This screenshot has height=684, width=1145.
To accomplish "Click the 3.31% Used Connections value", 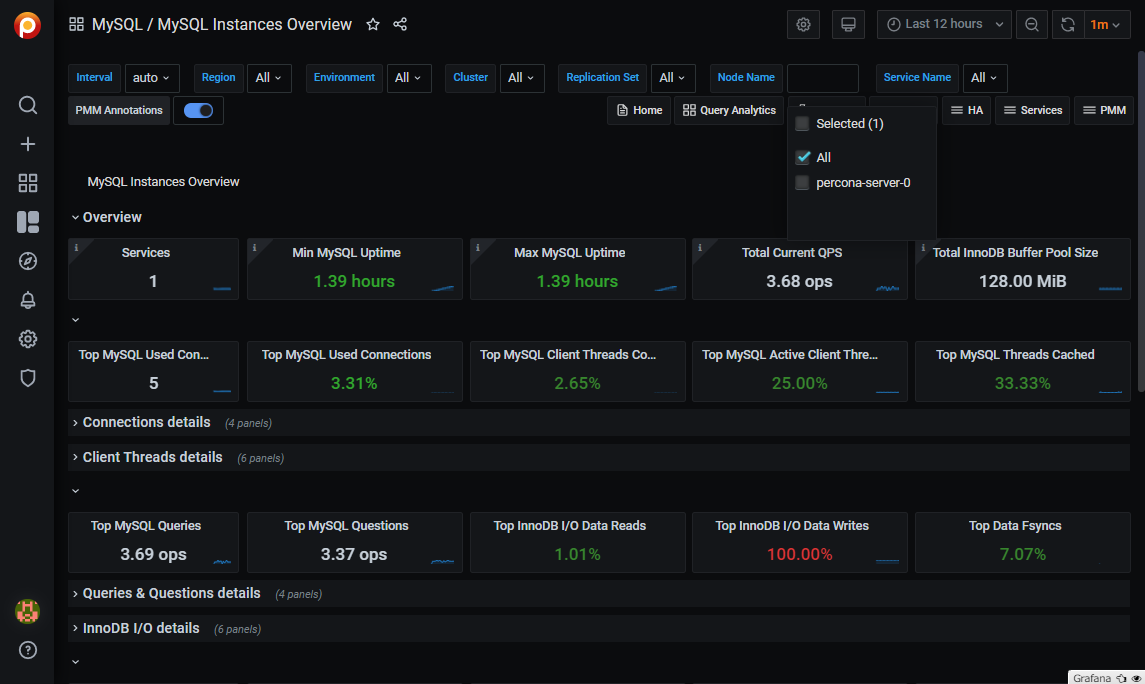I will pyautogui.click(x=354, y=383).
